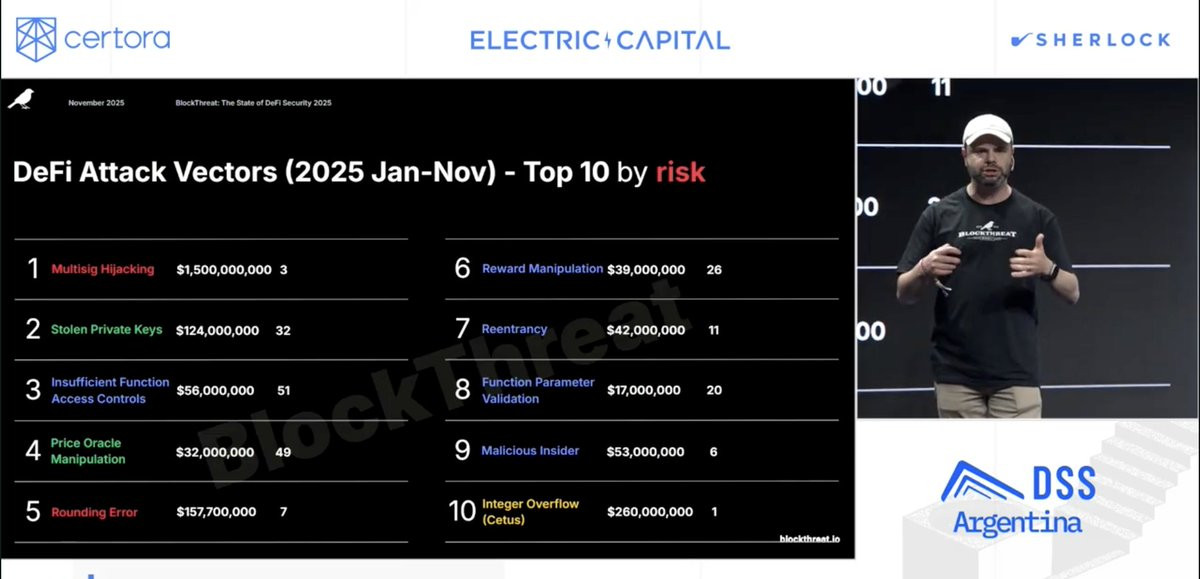Click the presenter's white cap

pos(987,130)
